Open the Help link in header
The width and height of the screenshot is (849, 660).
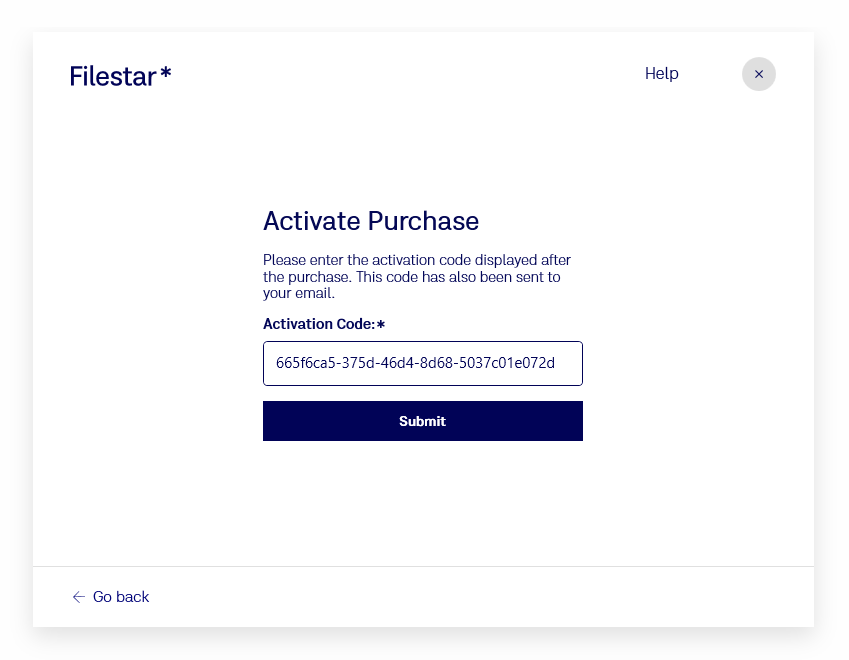pyautogui.click(x=661, y=74)
